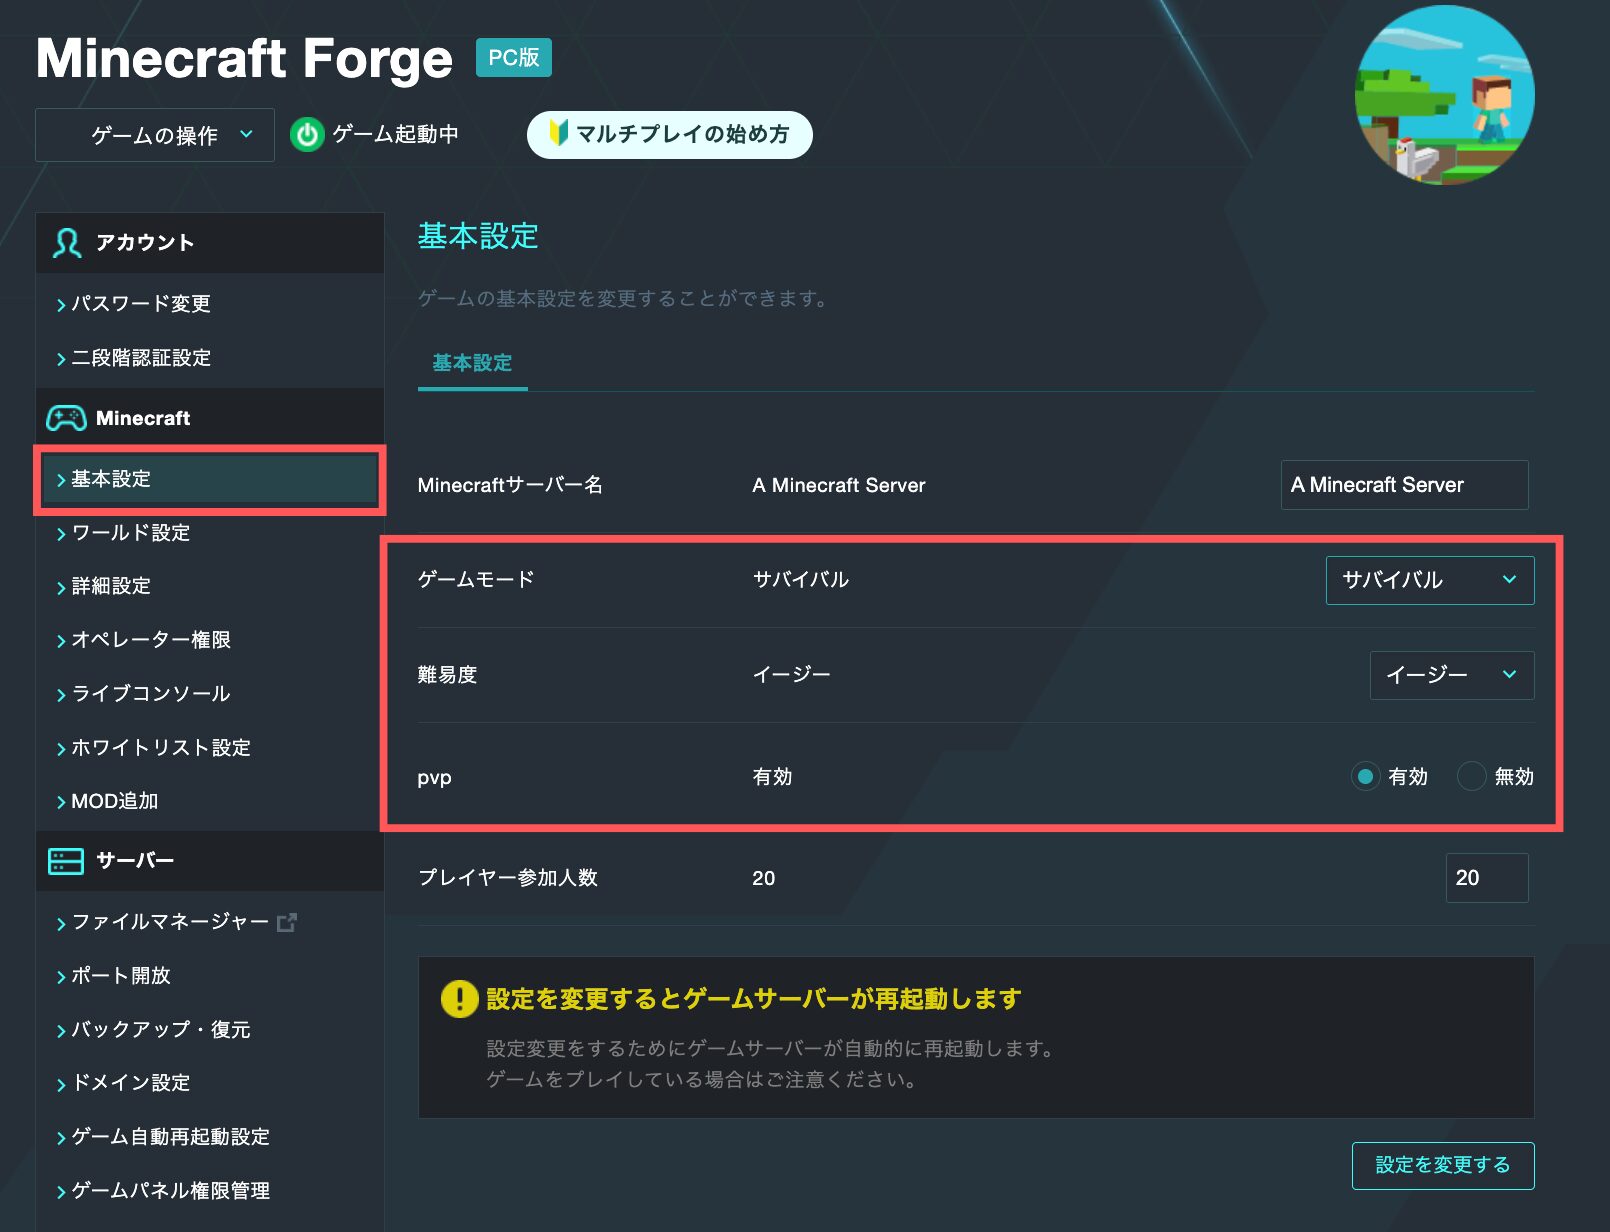Click the 基本設定 page heading
Viewport: 1610px width, 1232px height.
coord(478,236)
